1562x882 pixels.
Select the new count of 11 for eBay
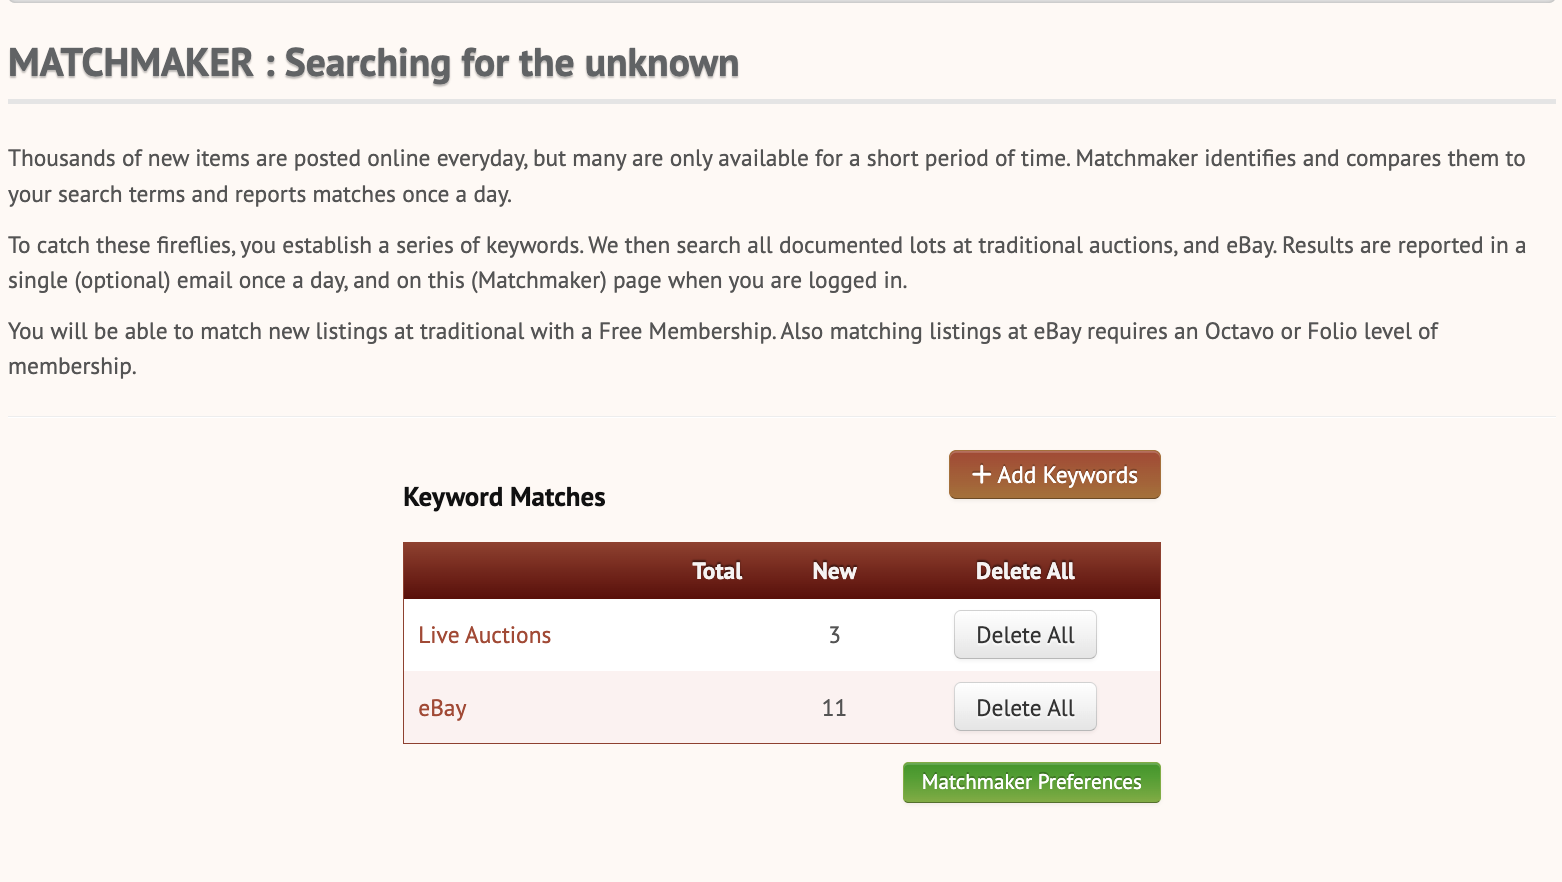pos(834,707)
